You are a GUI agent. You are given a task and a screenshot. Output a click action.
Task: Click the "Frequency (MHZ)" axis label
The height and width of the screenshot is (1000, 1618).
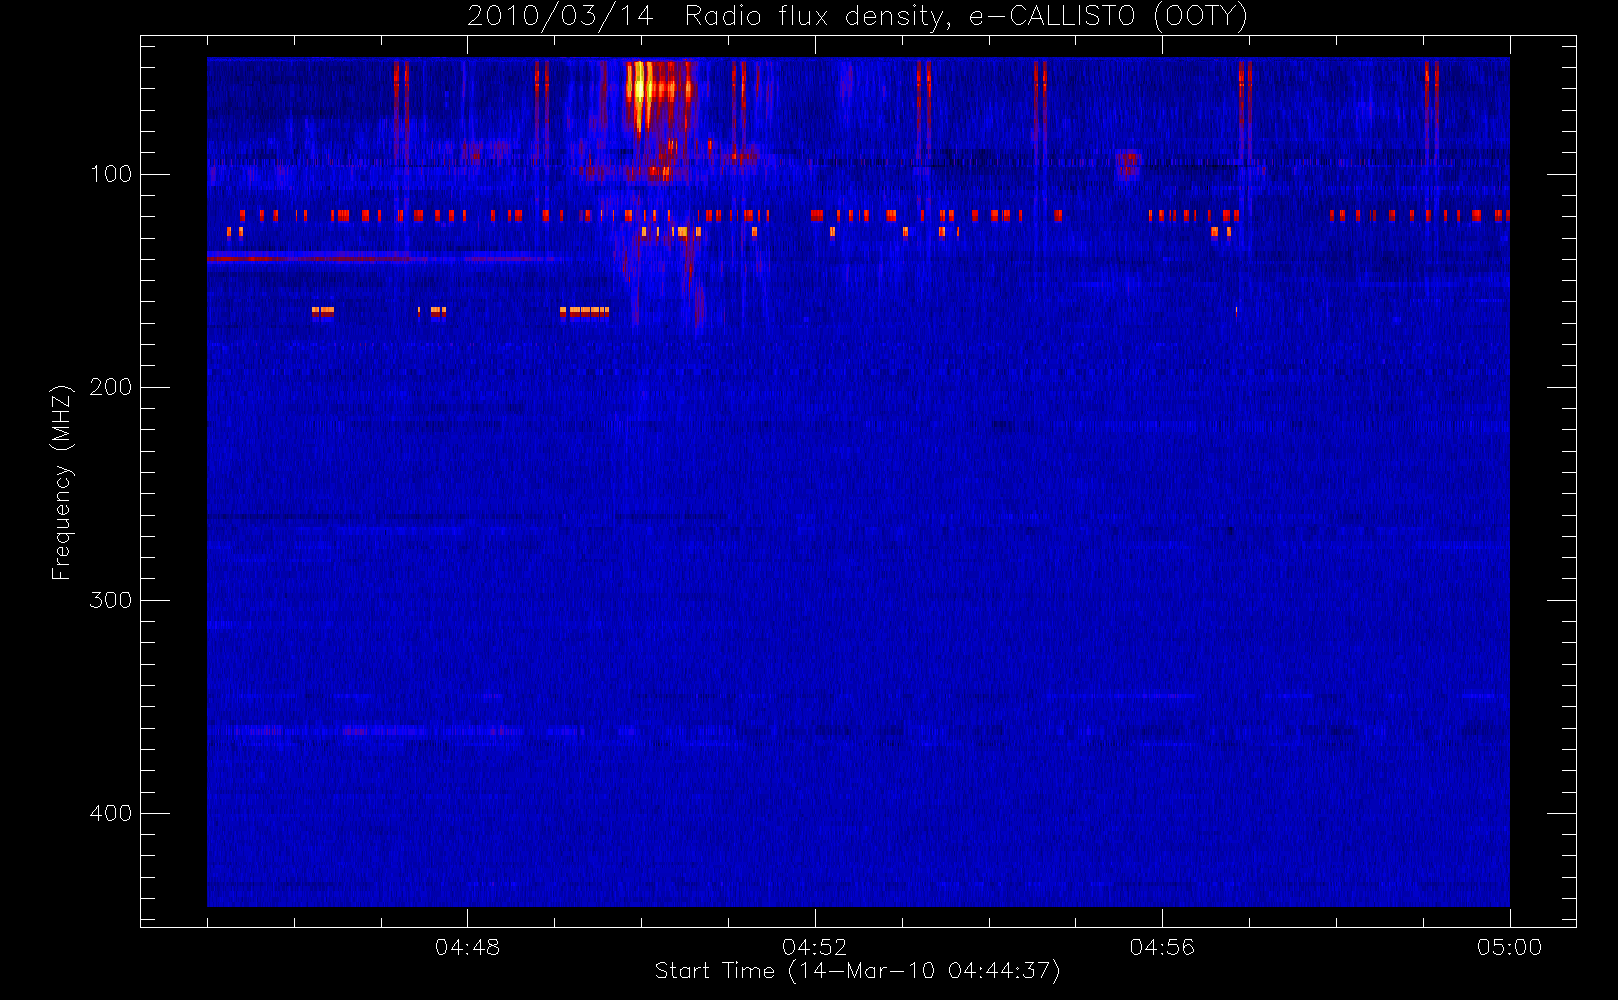62,482
